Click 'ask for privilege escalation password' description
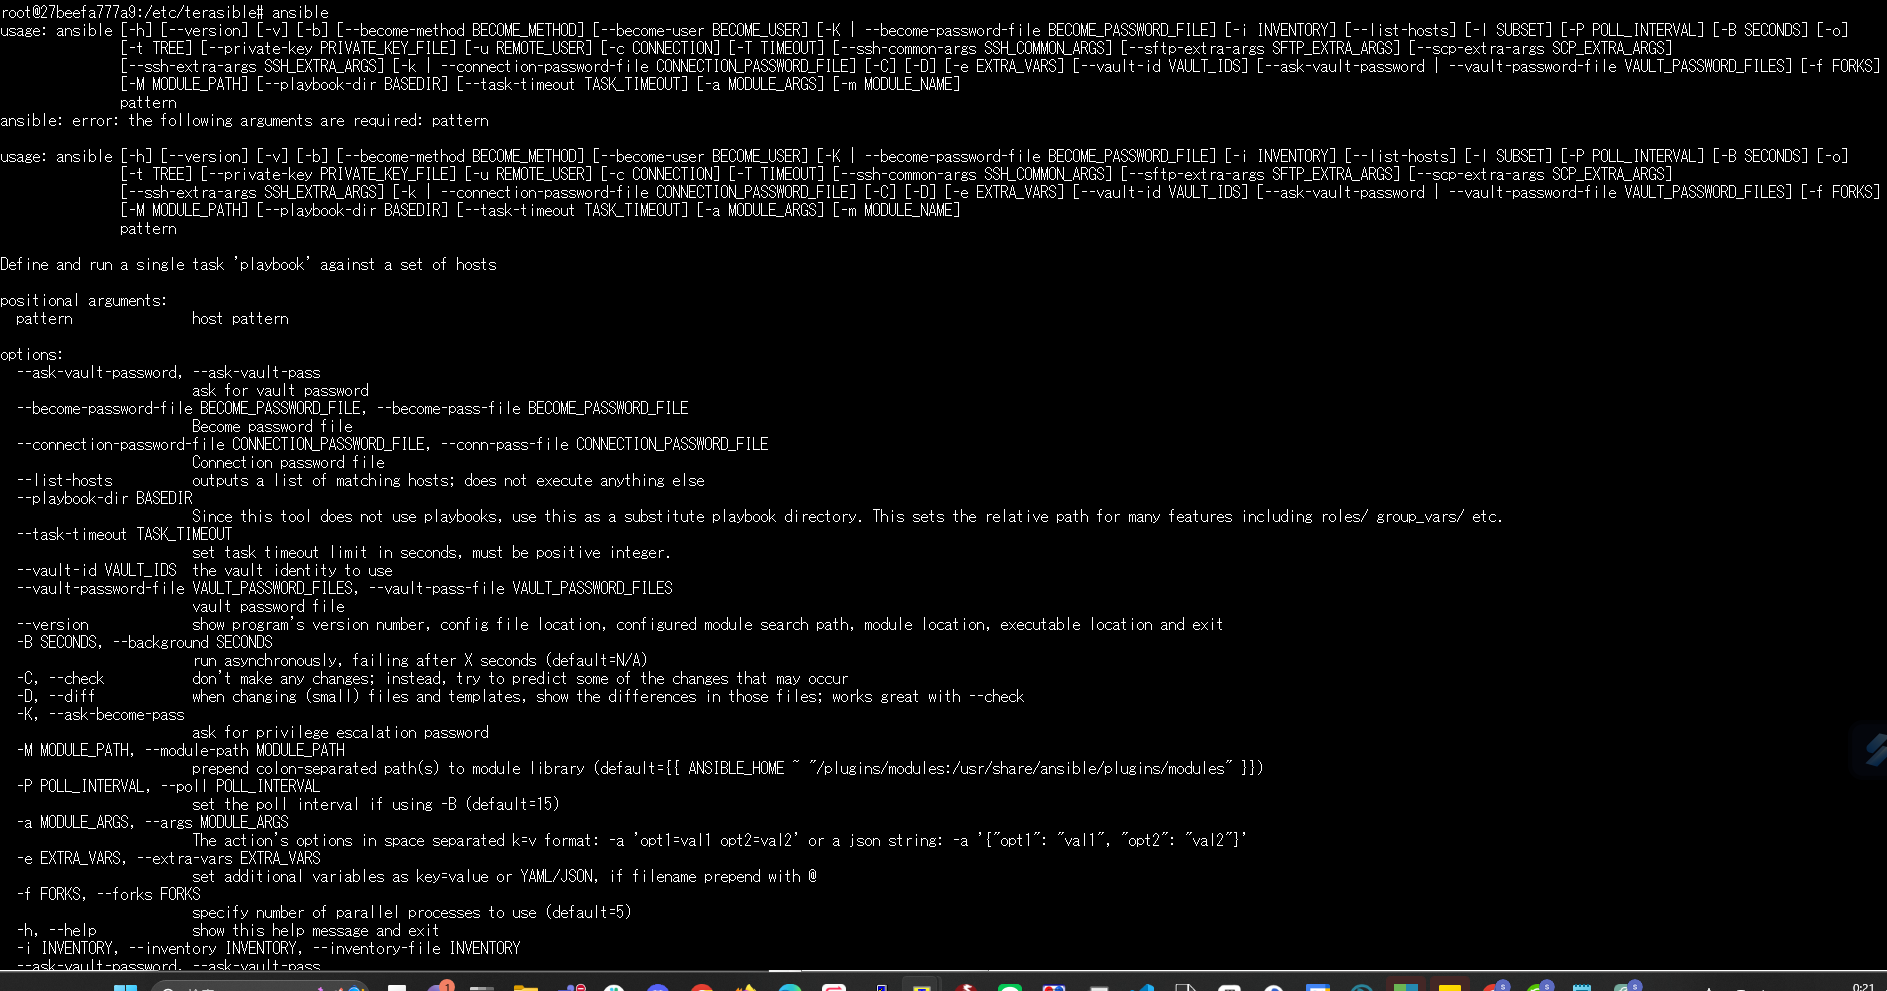 (340, 732)
